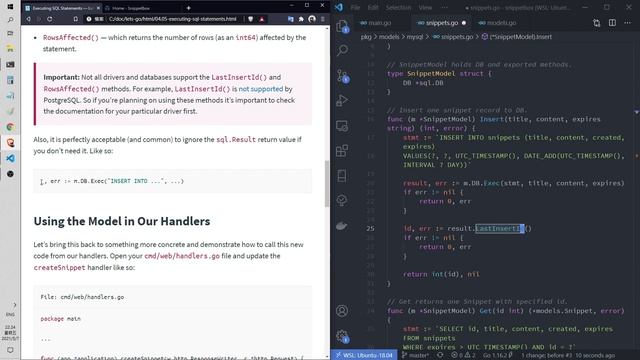Click the browser bookmark icon

[76, 19]
